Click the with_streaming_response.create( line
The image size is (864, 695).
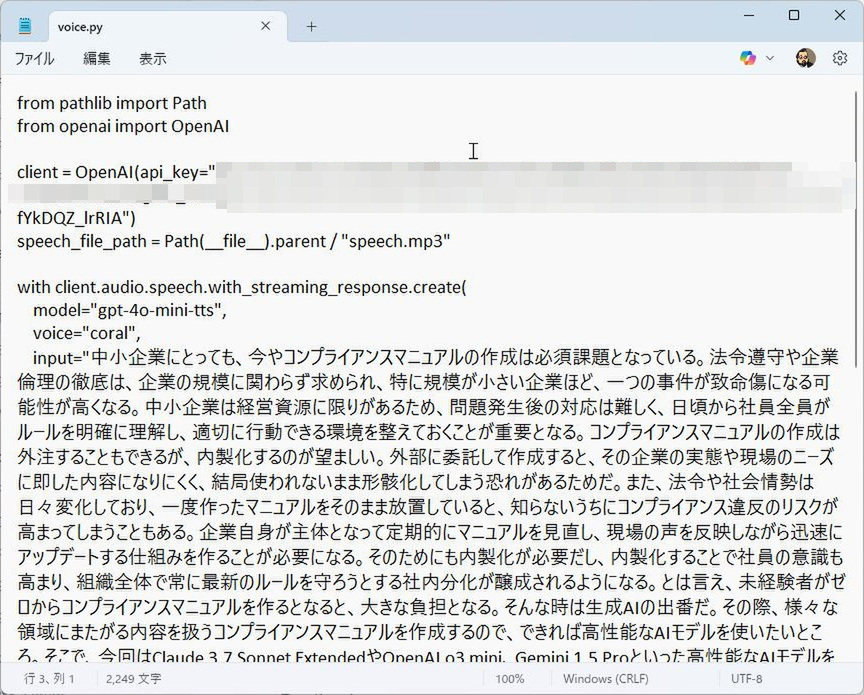coord(242,287)
